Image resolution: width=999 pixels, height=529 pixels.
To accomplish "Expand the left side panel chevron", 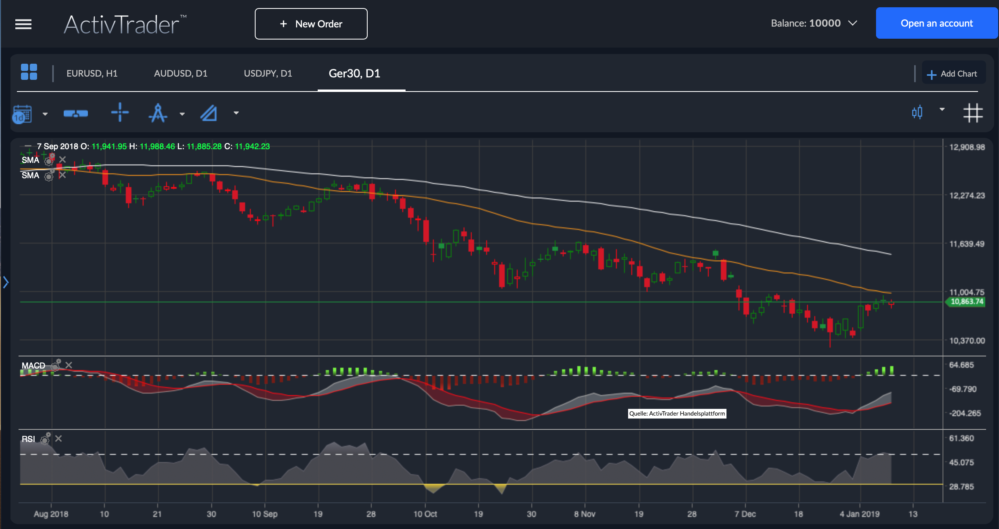I will tap(6, 282).
